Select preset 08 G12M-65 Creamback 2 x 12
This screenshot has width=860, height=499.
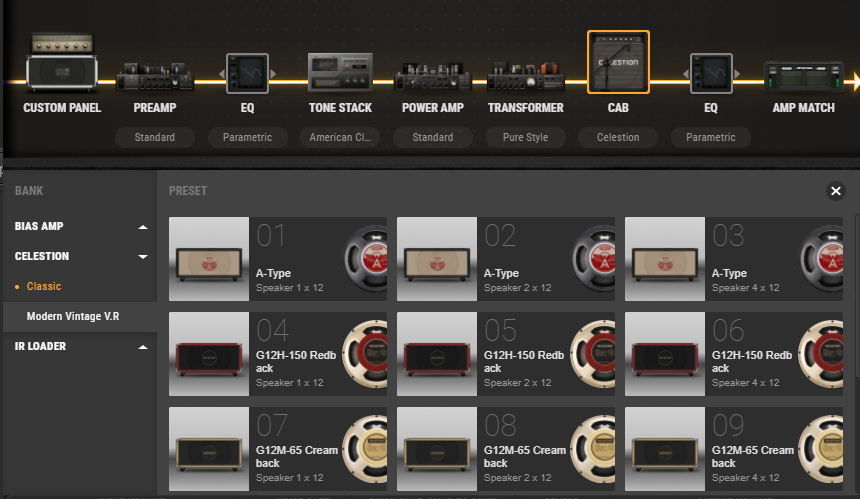click(506, 449)
